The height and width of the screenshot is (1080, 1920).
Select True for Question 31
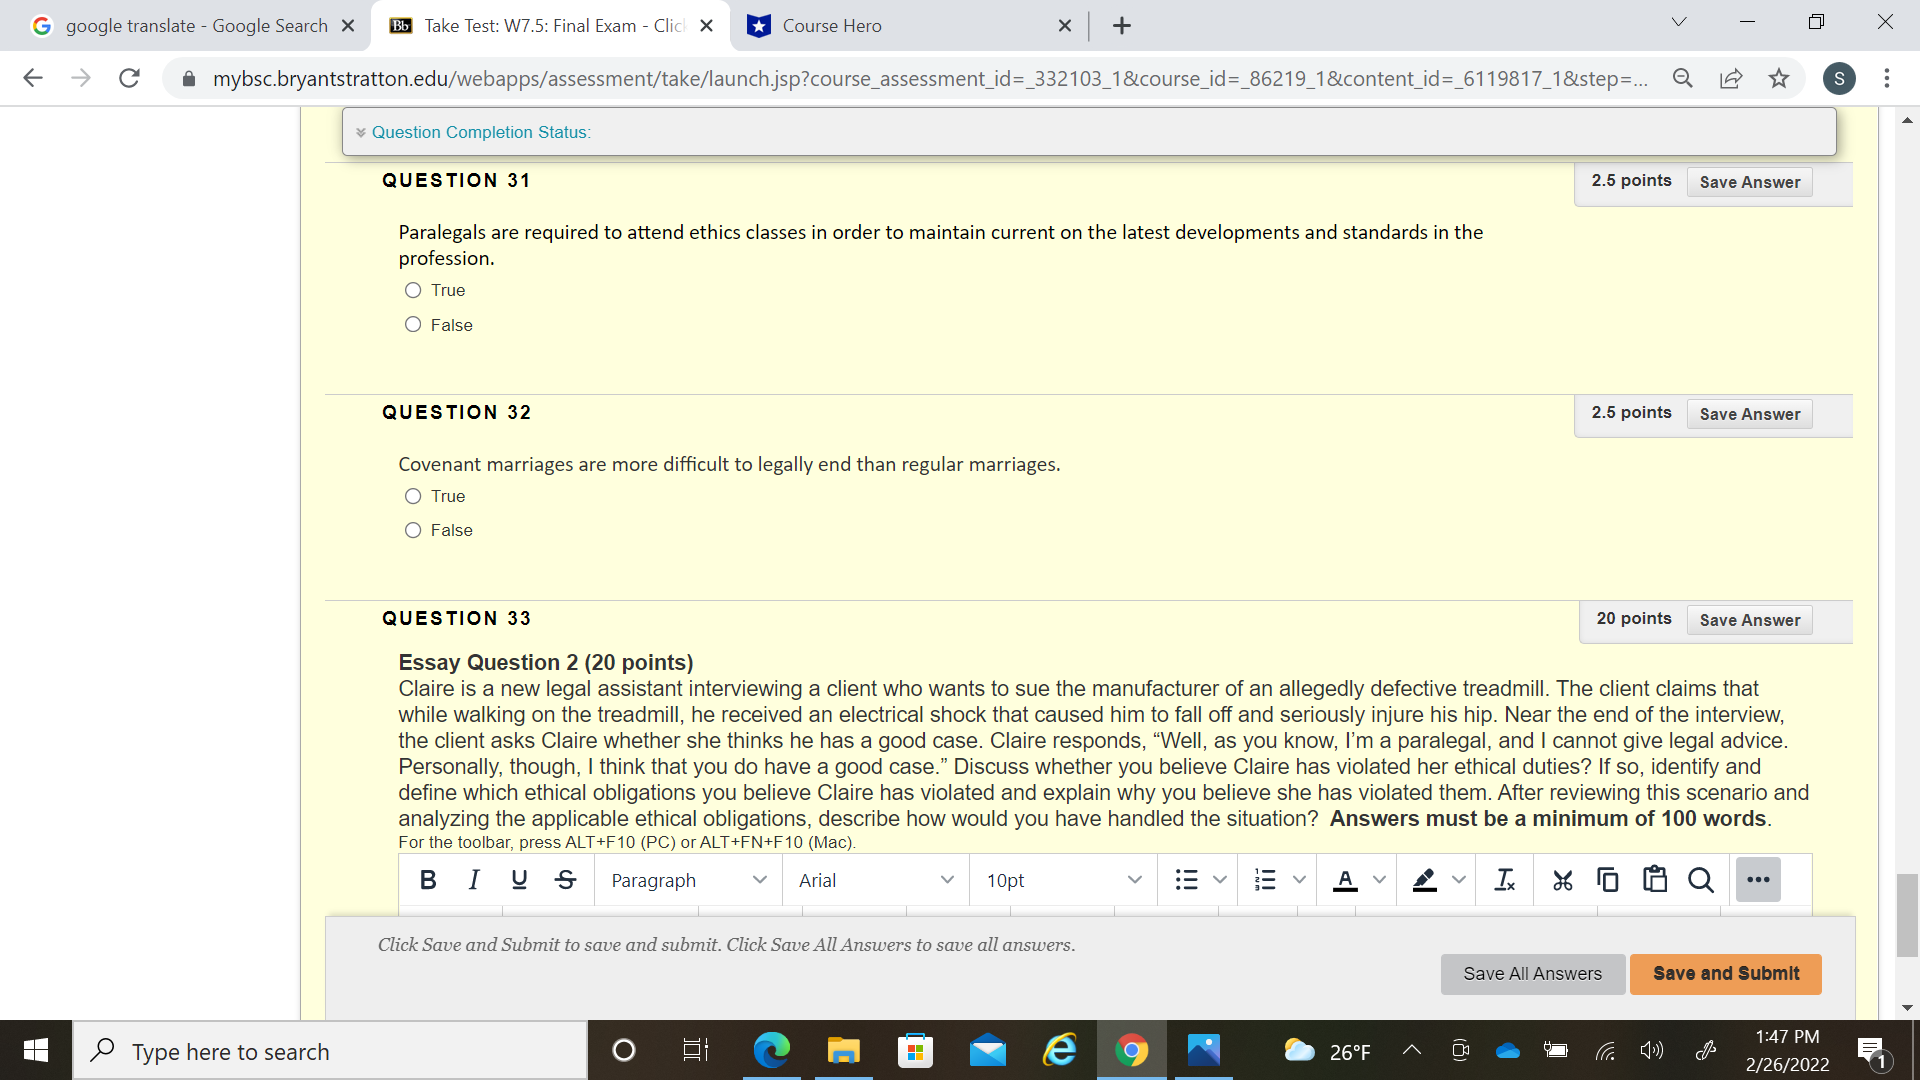point(412,290)
